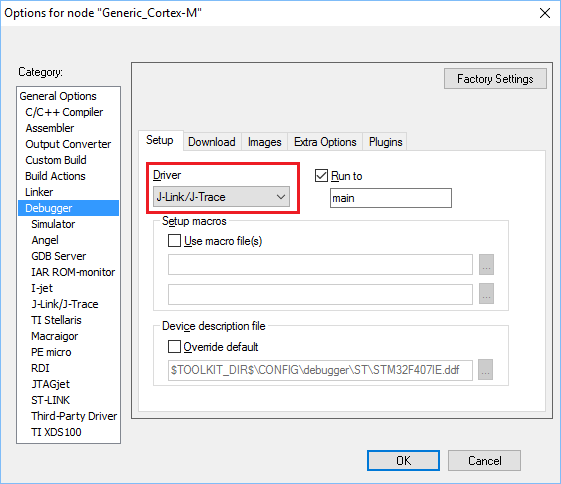Image resolution: width=561 pixels, height=484 pixels.
Task: Close the options dialog window
Action: pyautogui.click(x=545, y=13)
